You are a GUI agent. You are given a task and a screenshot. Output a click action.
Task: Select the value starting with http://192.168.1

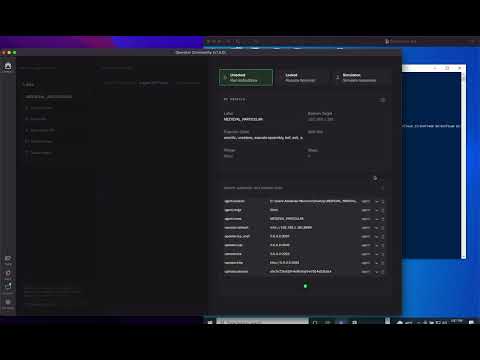click(x=291, y=228)
